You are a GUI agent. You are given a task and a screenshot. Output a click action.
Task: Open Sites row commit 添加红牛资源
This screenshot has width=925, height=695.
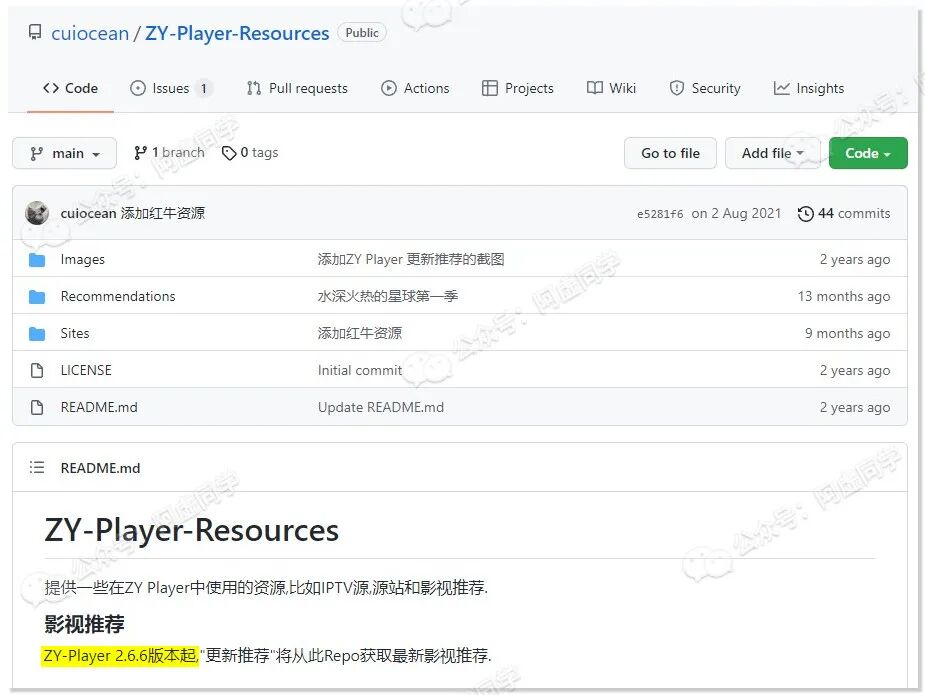359,333
